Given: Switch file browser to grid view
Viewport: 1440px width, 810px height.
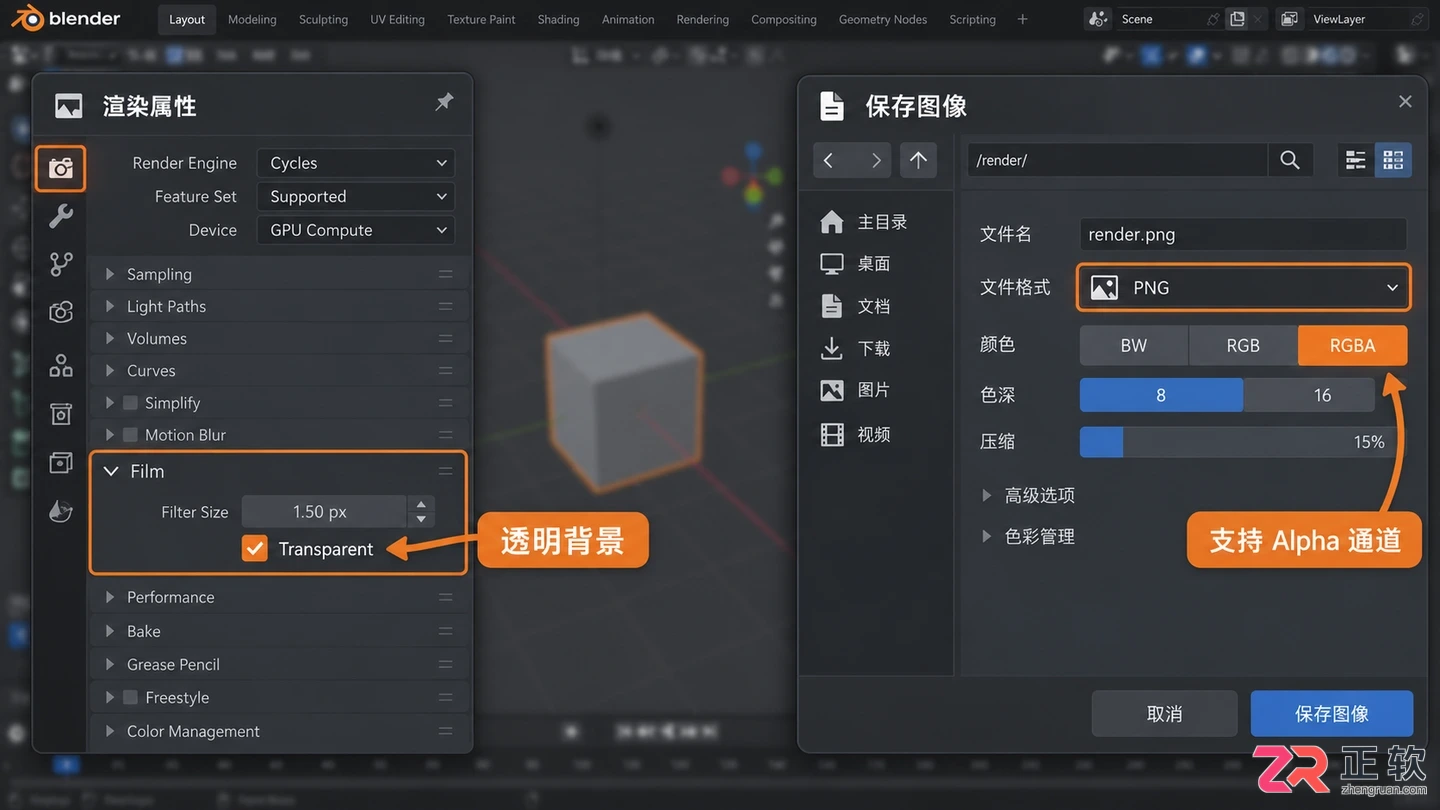Looking at the screenshot, I should tap(1393, 160).
